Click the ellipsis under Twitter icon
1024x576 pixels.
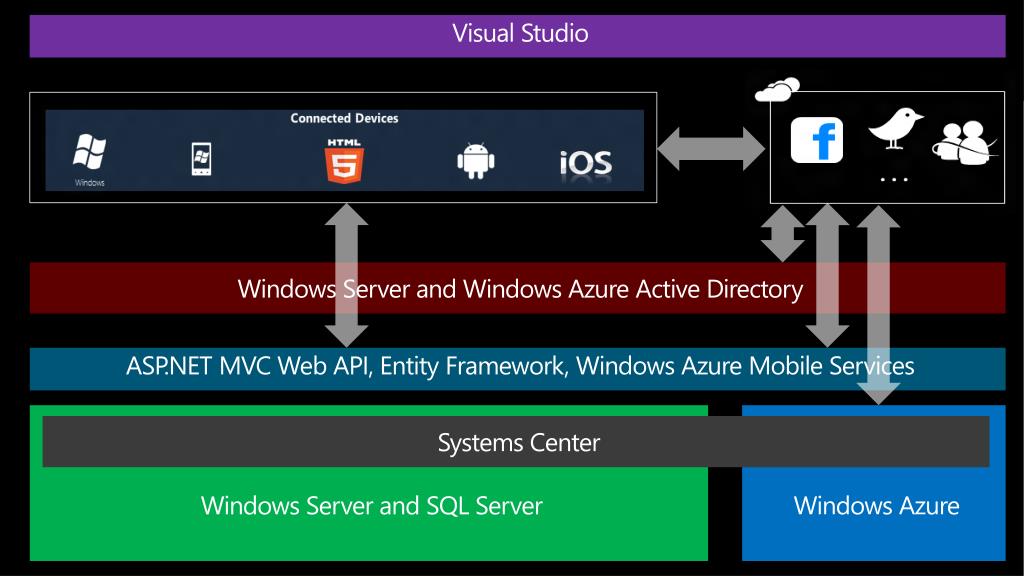point(893,180)
